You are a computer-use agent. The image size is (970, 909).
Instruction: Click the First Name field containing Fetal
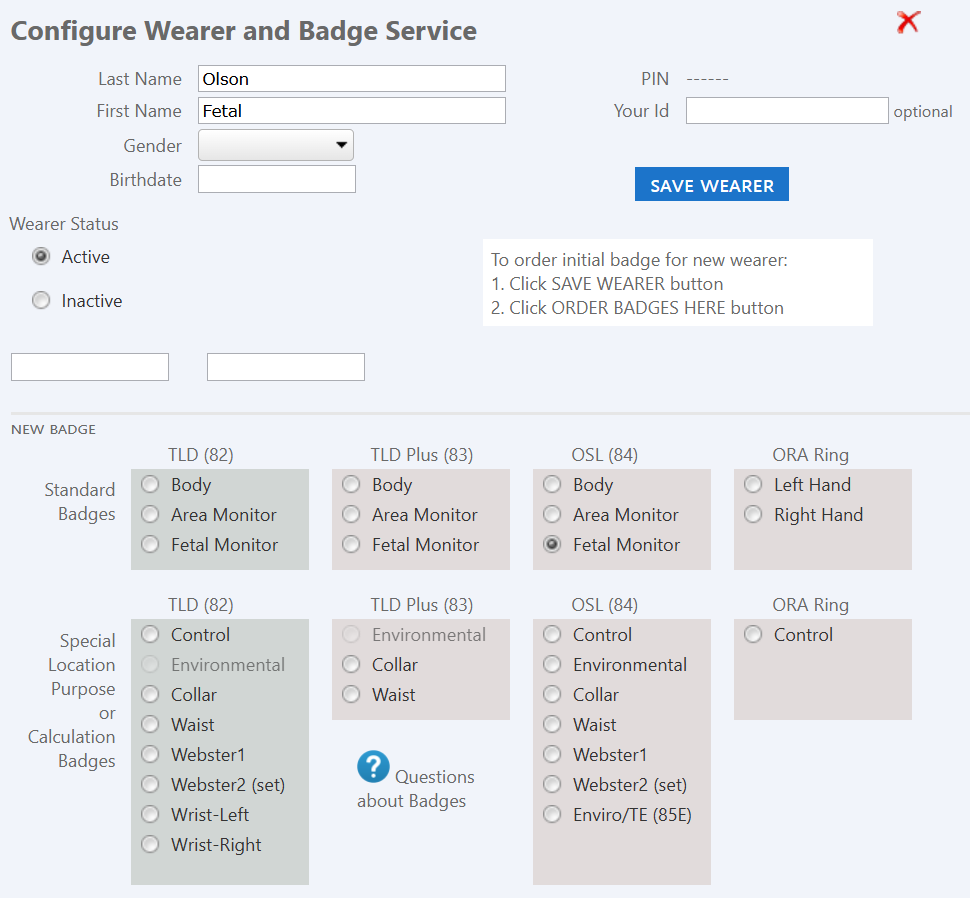coord(352,111)
